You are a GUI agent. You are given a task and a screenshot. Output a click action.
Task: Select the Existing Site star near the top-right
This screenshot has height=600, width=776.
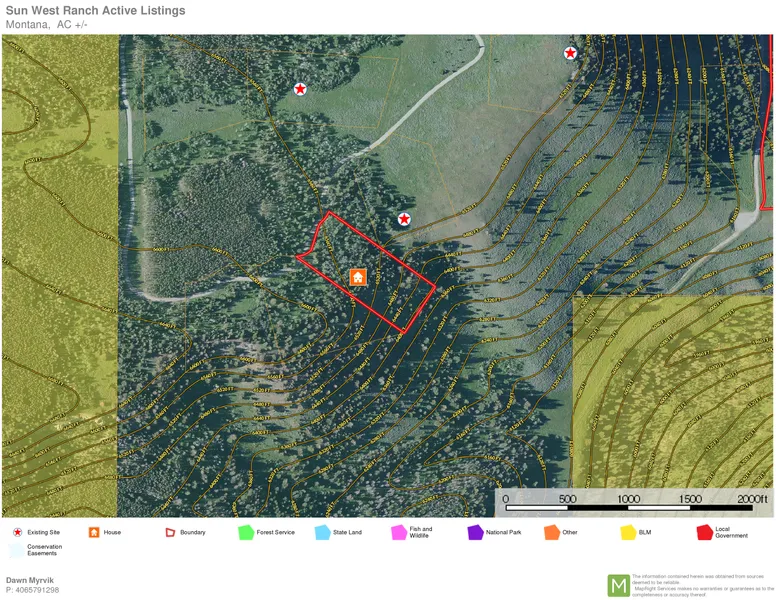(570, 53)
